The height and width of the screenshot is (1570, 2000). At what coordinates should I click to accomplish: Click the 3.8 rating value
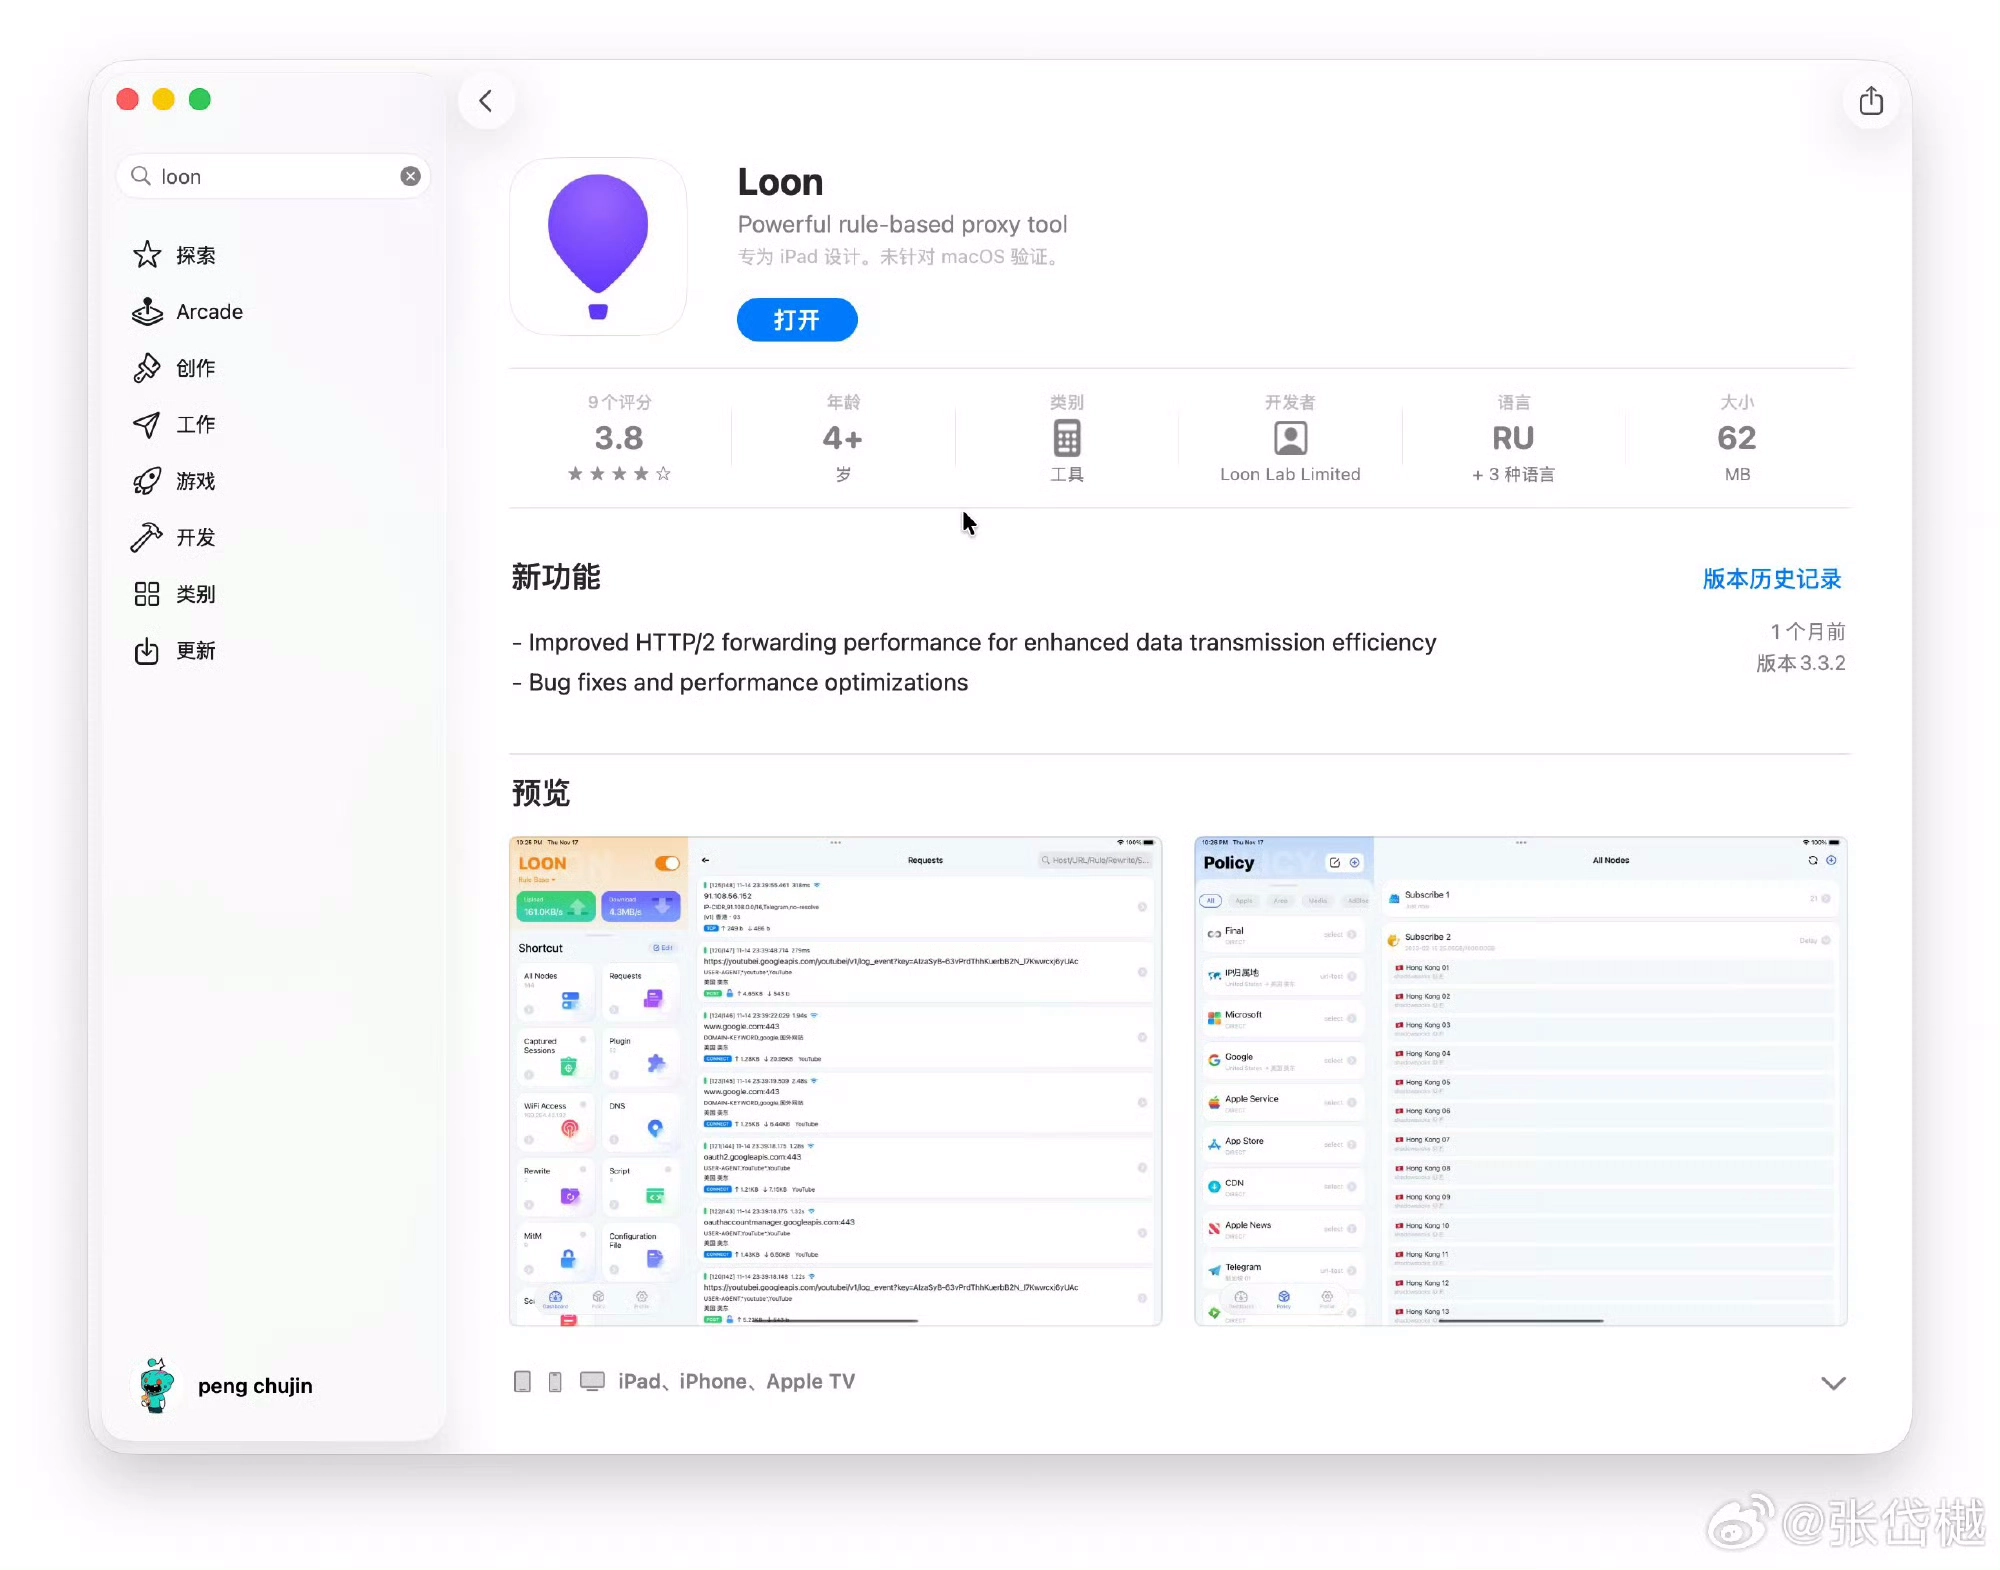[x=619, y=438]
